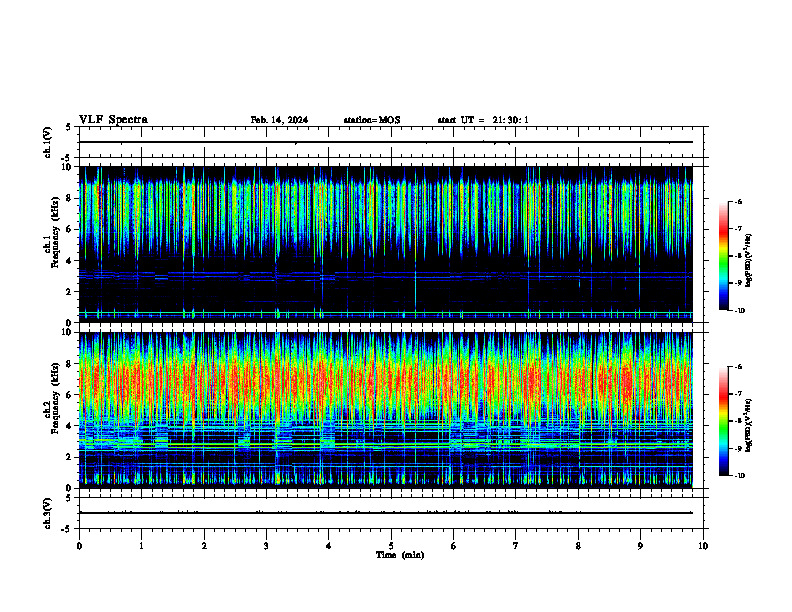Screen dimensions: 792x612
Task: Click the ch.1 frequency tick label "4"
Action: tap(69, 261)
